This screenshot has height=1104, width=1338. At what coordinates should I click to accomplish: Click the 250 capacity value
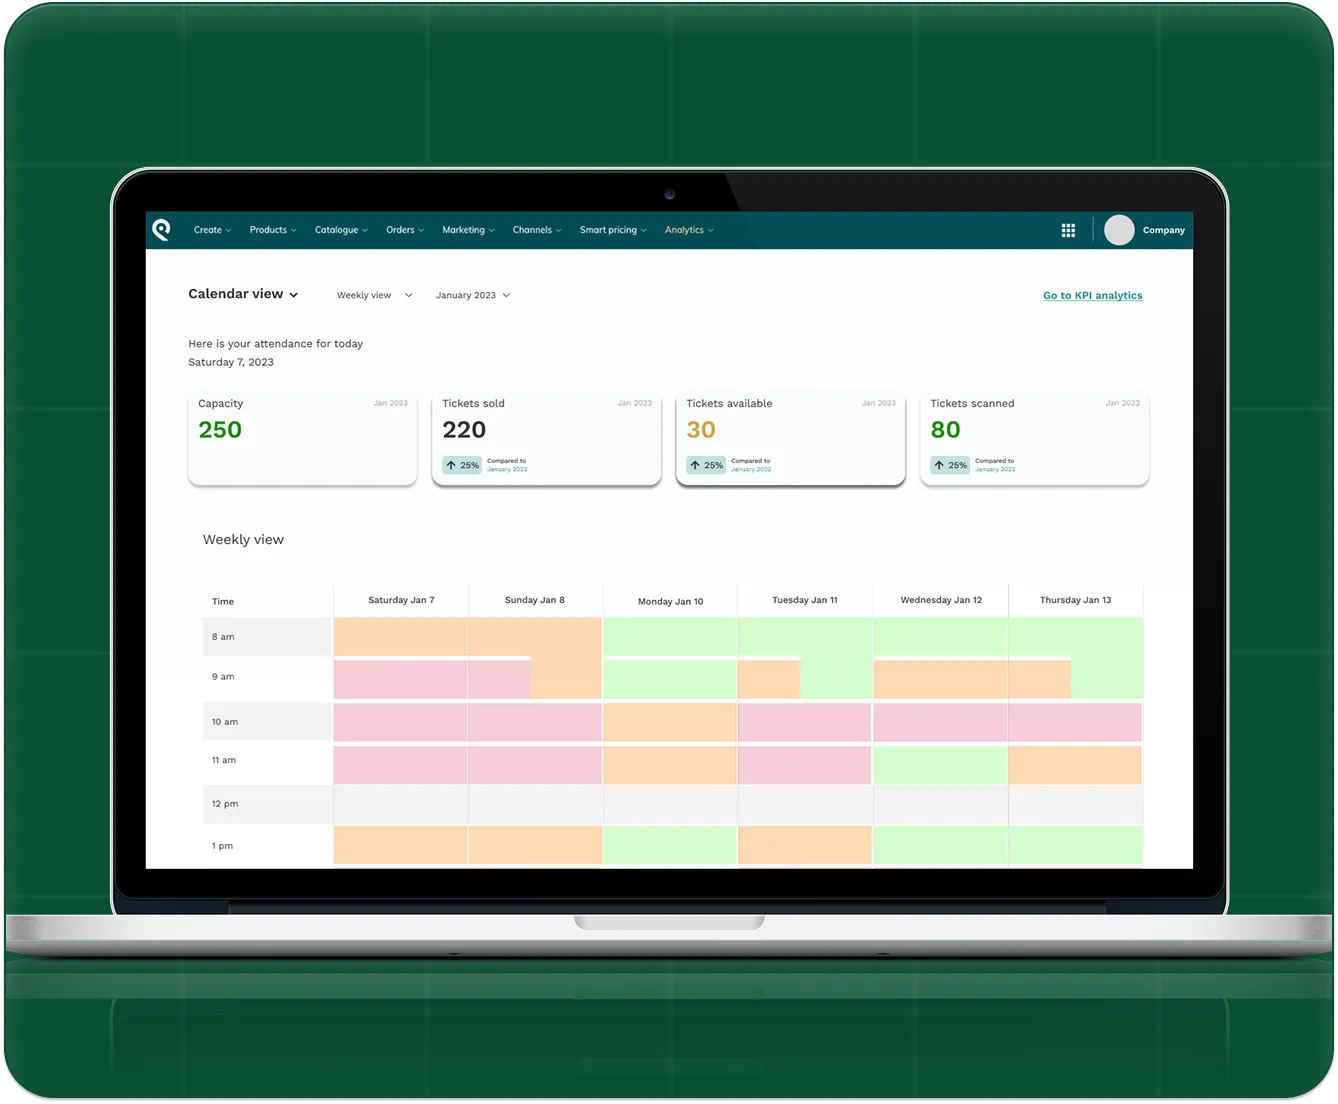point(220,430)
